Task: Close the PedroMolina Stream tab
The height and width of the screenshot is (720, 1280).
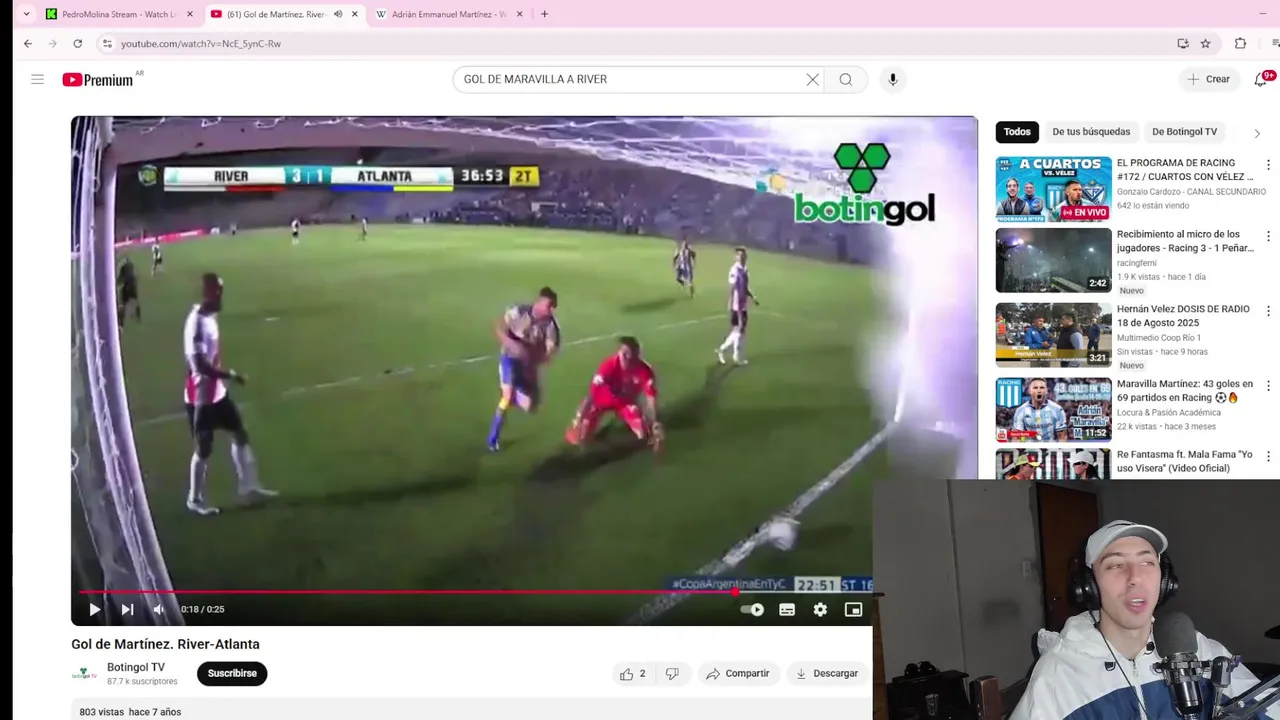Action: tap(190, 14)
